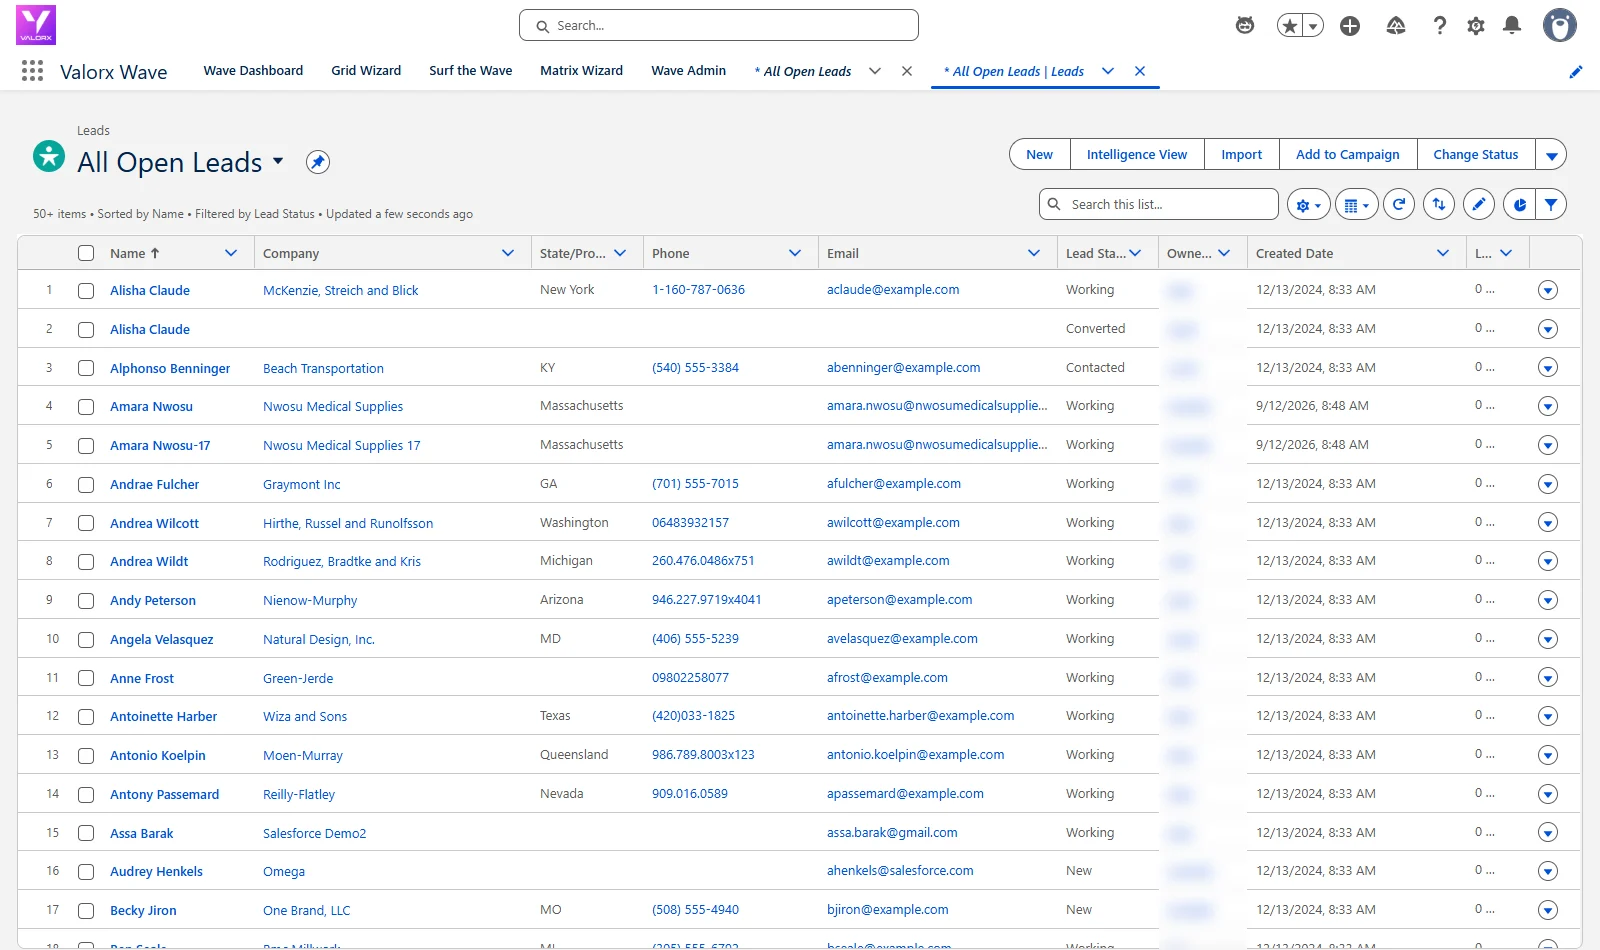This screenshot has height=950, width=1600.
Task: Click the New lead button
Action: [1040, 155]
